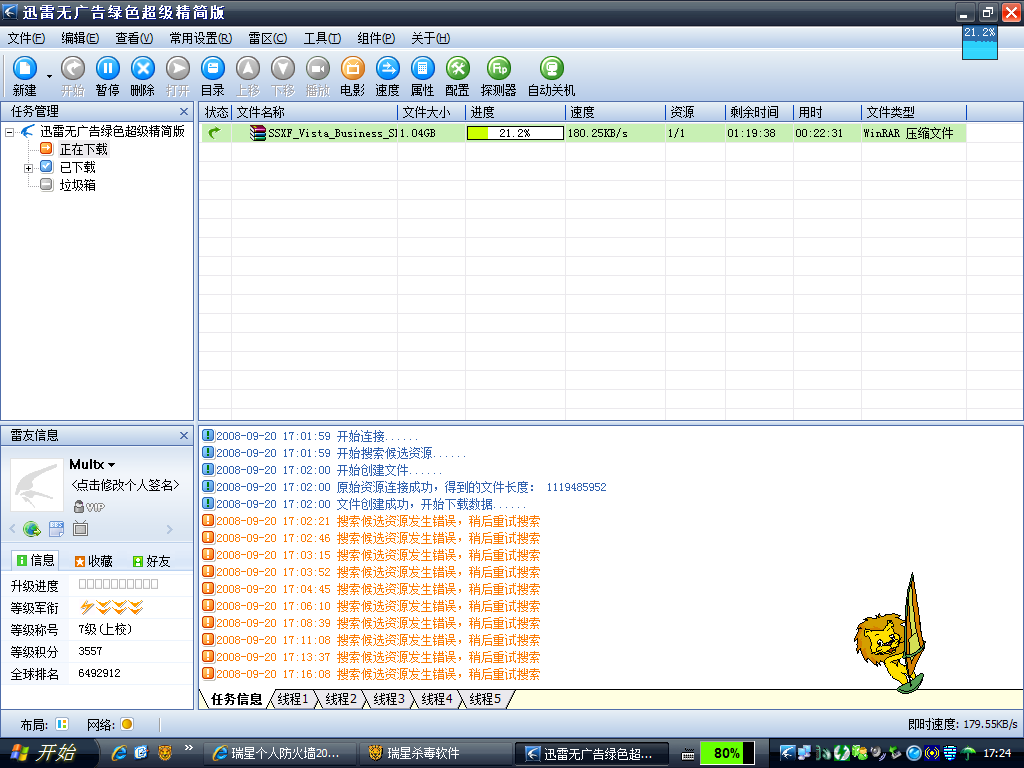This screenshot has width=1024, height=768.
Task: Click the 网络 network status icon
Action: (x=127, y=724)
